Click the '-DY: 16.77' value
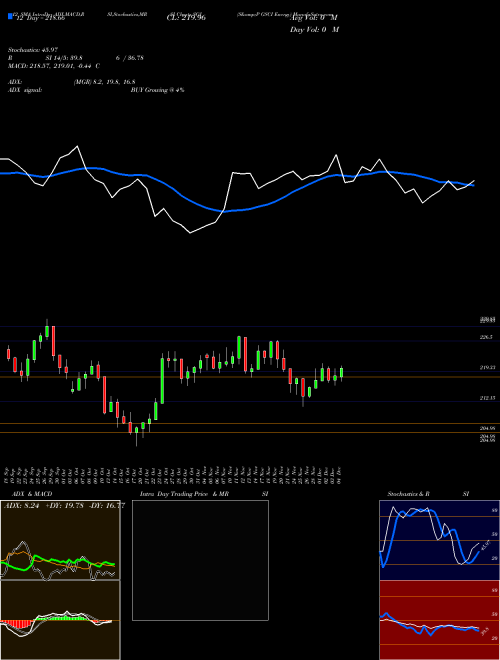 click(x=107, y=506)
